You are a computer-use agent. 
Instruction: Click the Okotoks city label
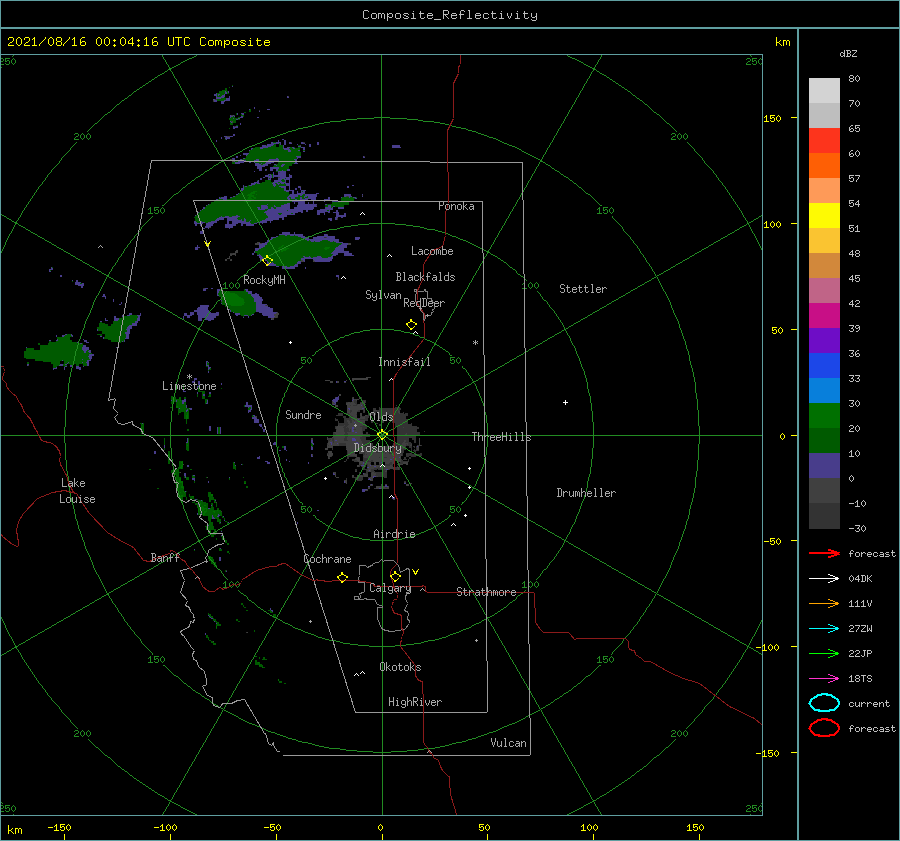coord(400,667)
